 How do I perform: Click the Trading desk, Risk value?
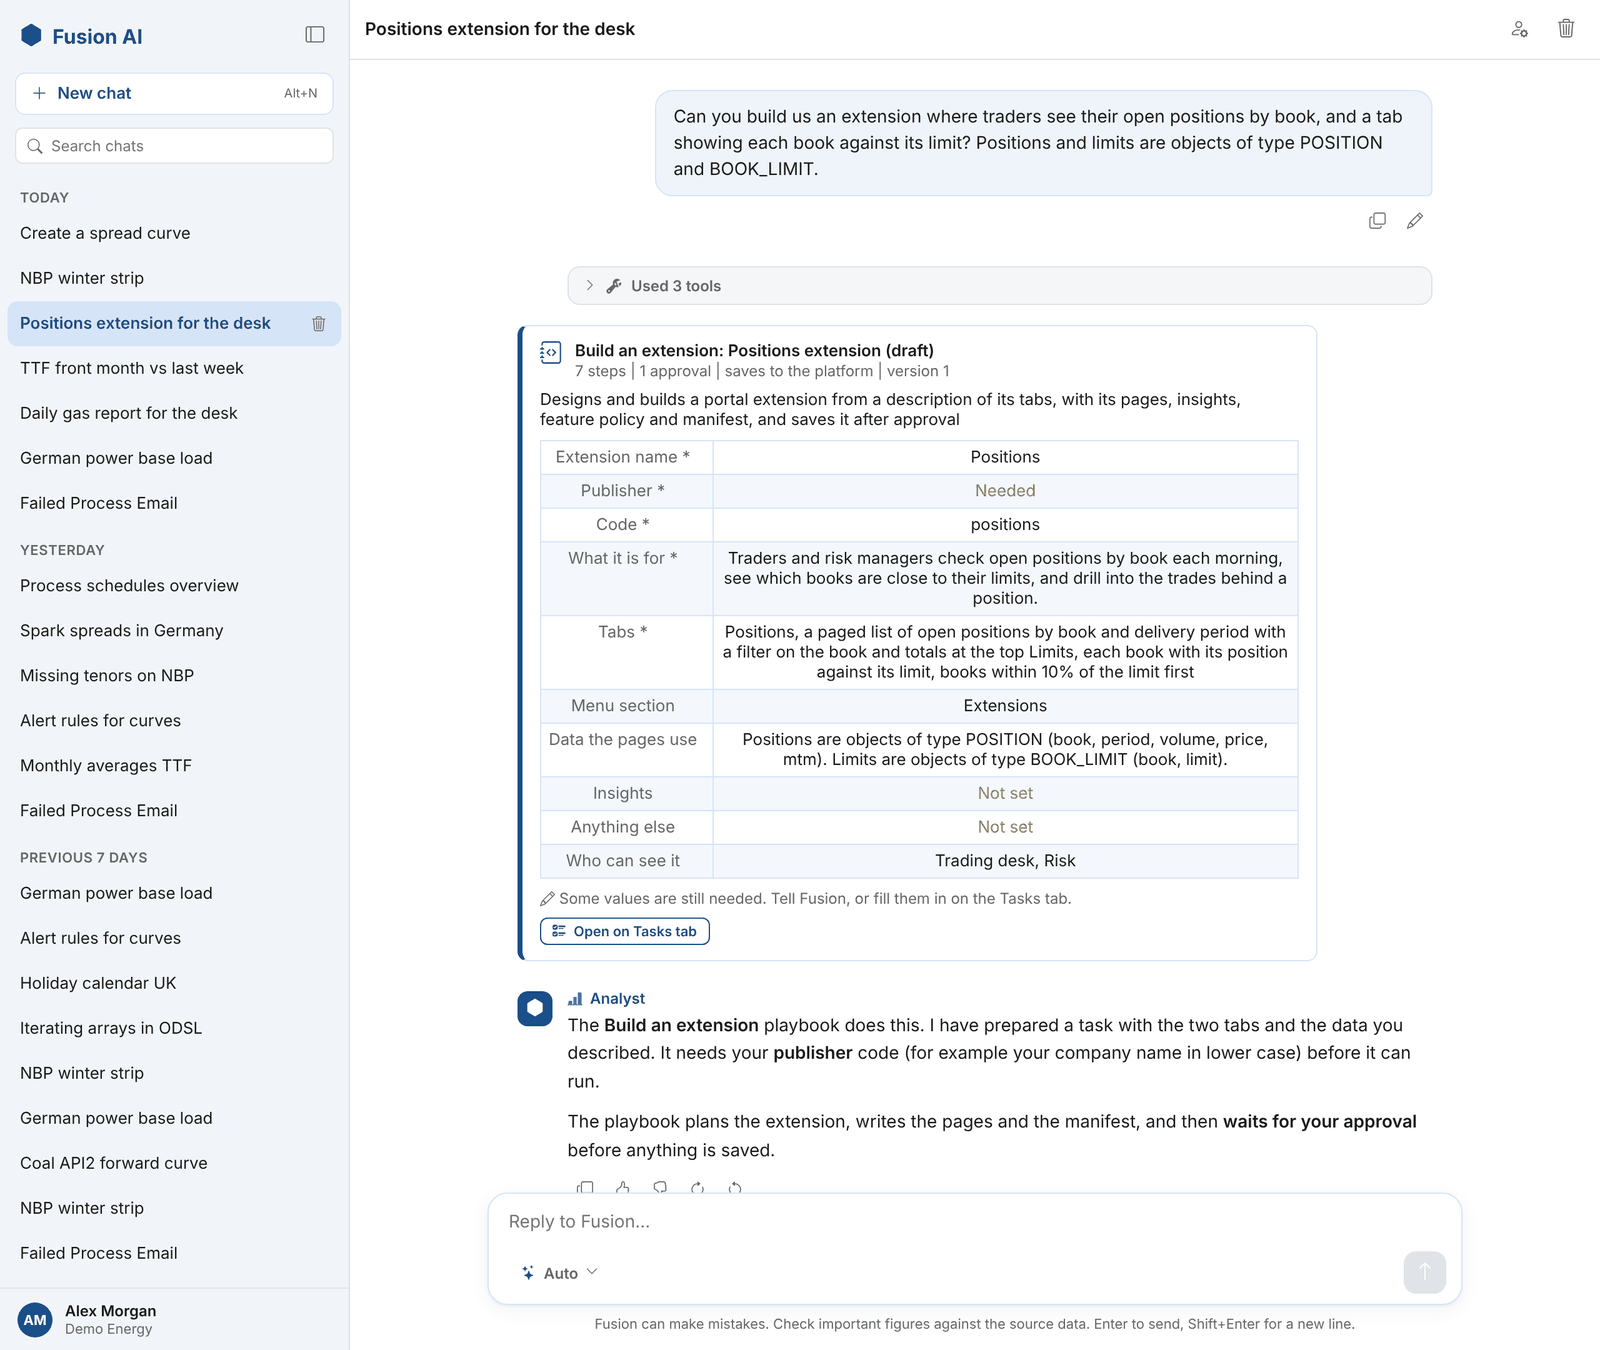point(1005,861)
